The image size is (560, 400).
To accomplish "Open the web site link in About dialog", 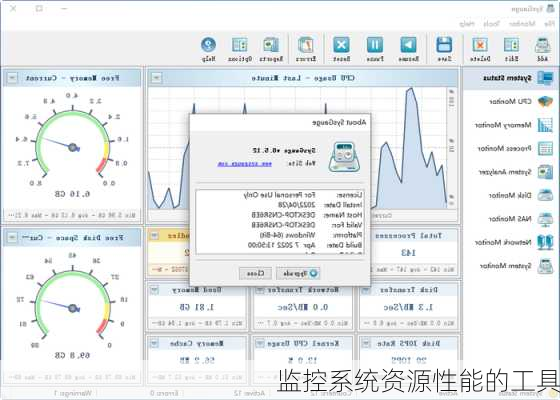I will [x=245, y=164].
